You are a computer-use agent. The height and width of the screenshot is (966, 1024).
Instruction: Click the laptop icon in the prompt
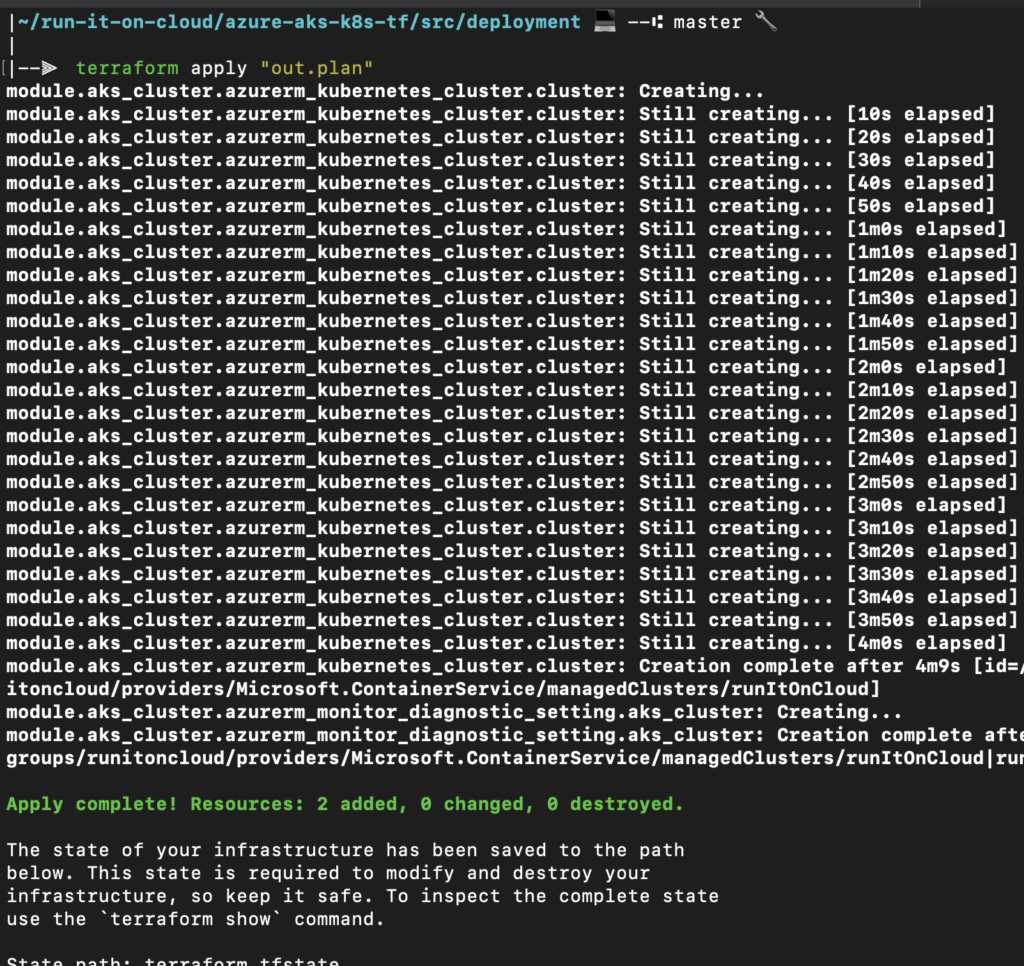[x=604, y=21]
